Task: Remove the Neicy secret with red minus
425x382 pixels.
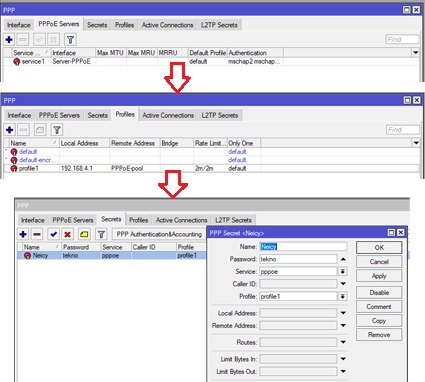Action: coord(37,234)
